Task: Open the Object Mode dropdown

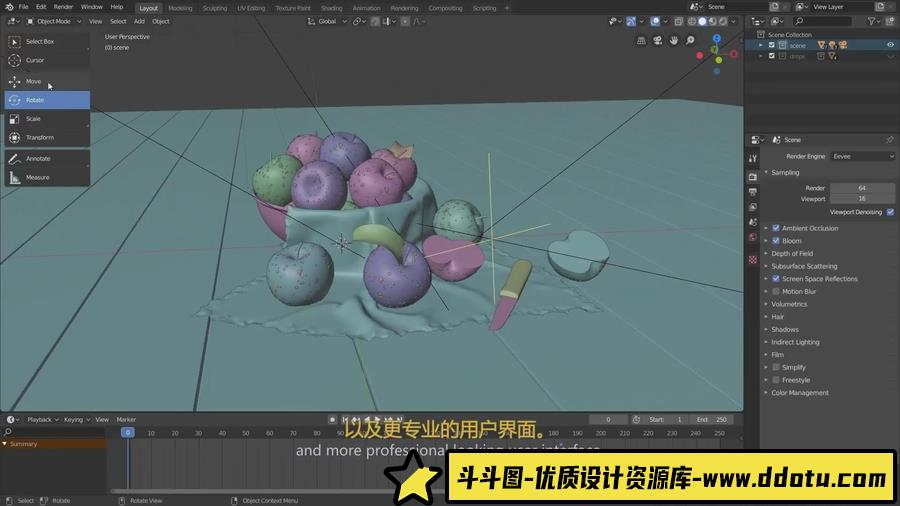Action: pyautogui.click(x=52, y=21)
